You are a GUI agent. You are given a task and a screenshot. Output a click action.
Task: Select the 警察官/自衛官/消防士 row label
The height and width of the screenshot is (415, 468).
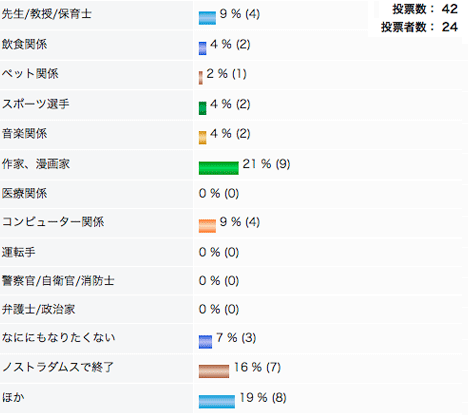(58, 281)
